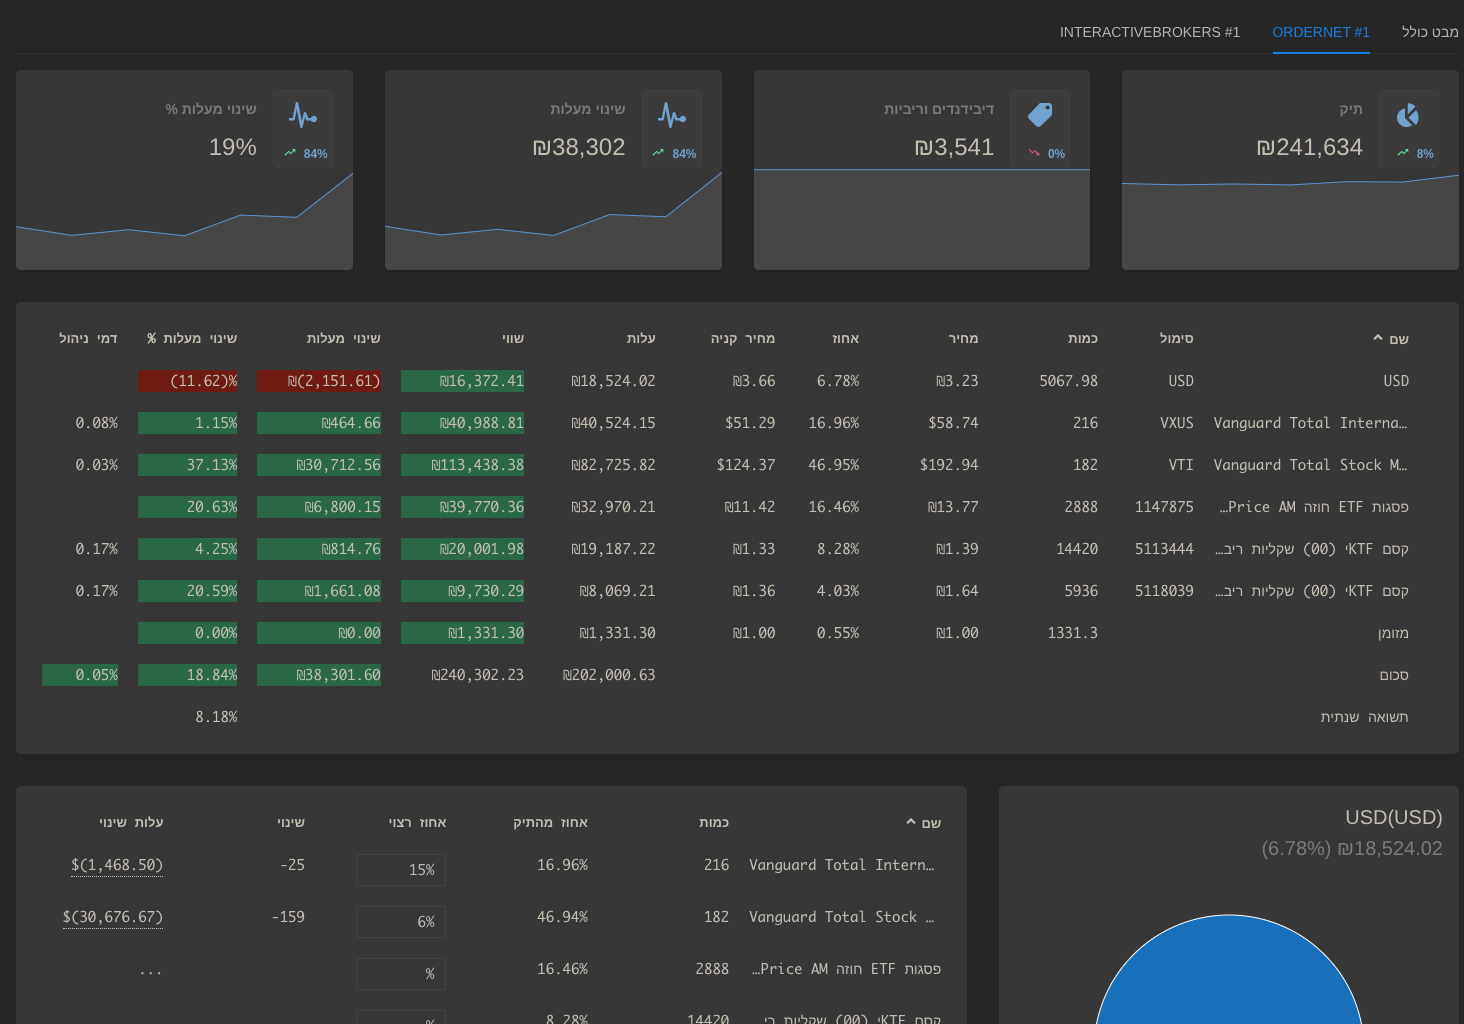The height and width of the screenshot is (1024, 1464).
Task: Select the VXUS symbol cell
Action: click(1176, 423)
